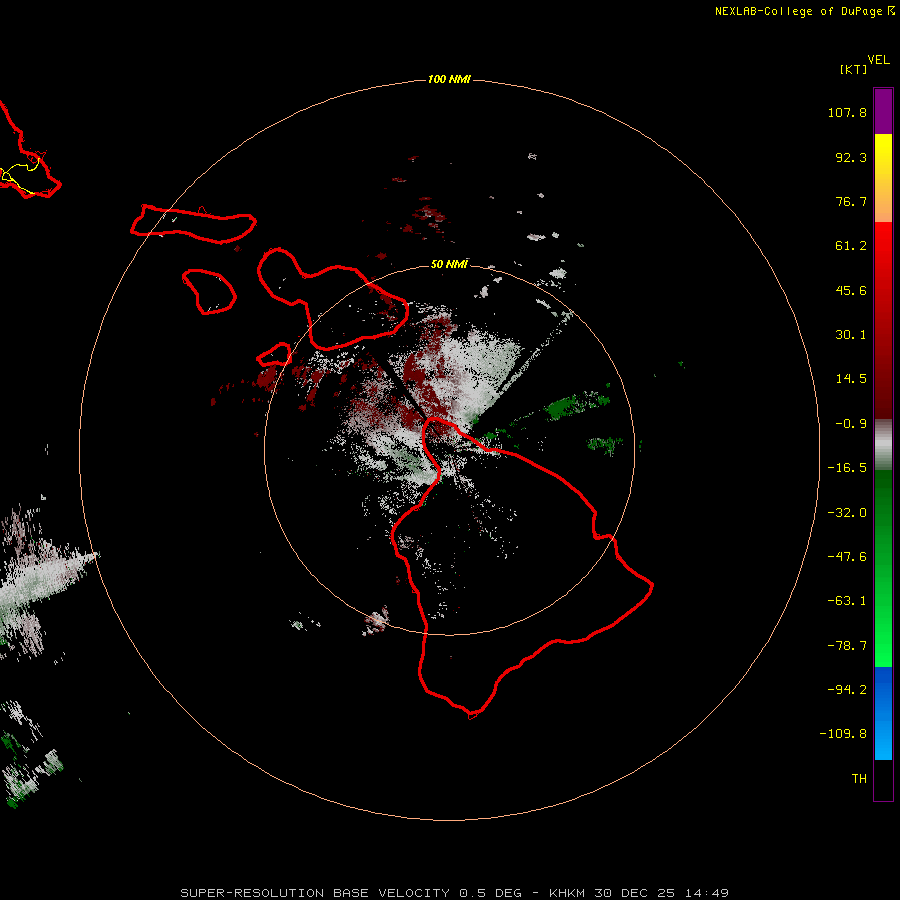Click the blue segment of the color bar

point(883,713)
